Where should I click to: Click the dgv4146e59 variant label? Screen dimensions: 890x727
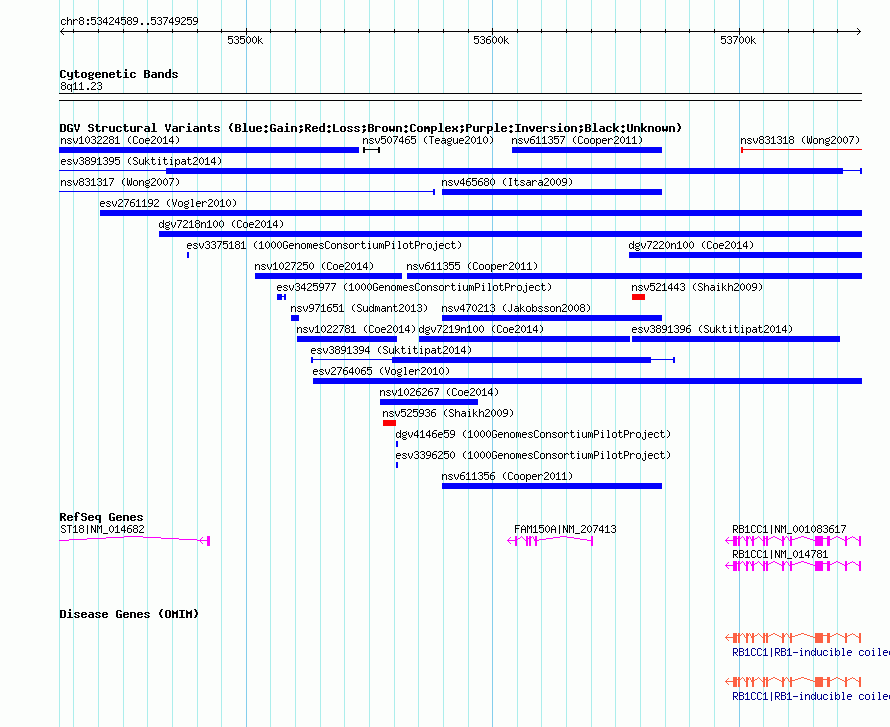pos(533,434)
